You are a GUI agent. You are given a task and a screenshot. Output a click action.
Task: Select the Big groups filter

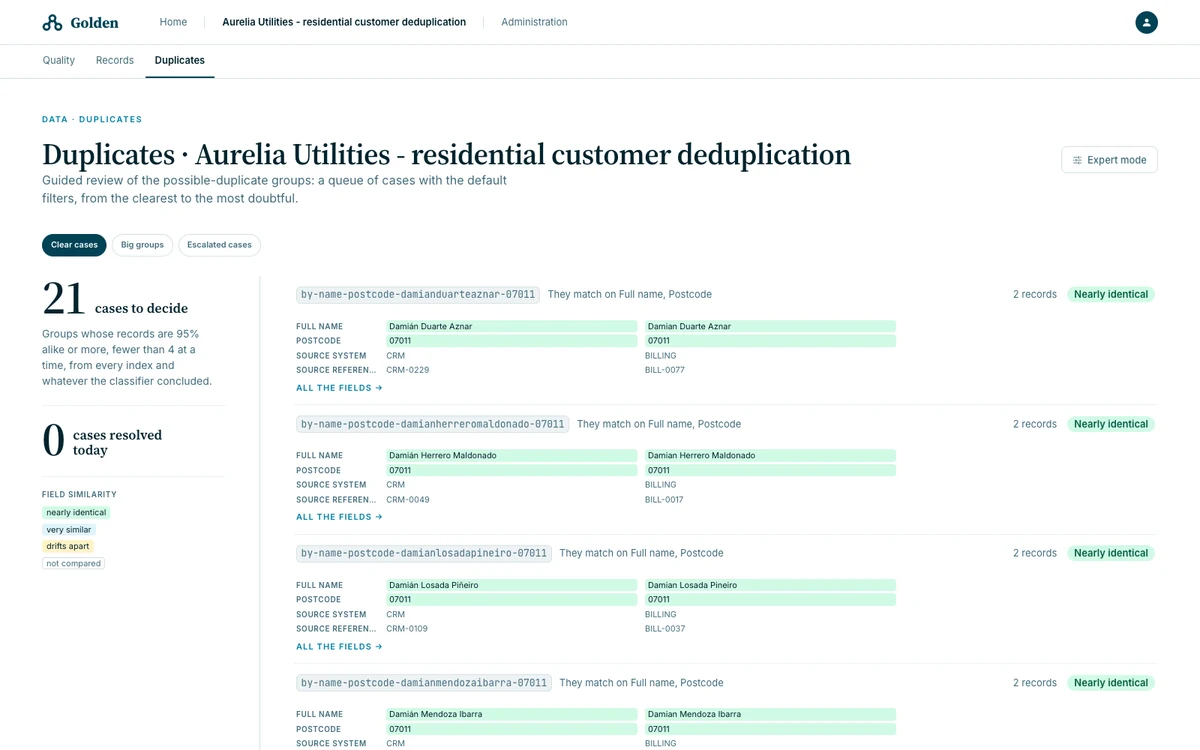point(142,245)
